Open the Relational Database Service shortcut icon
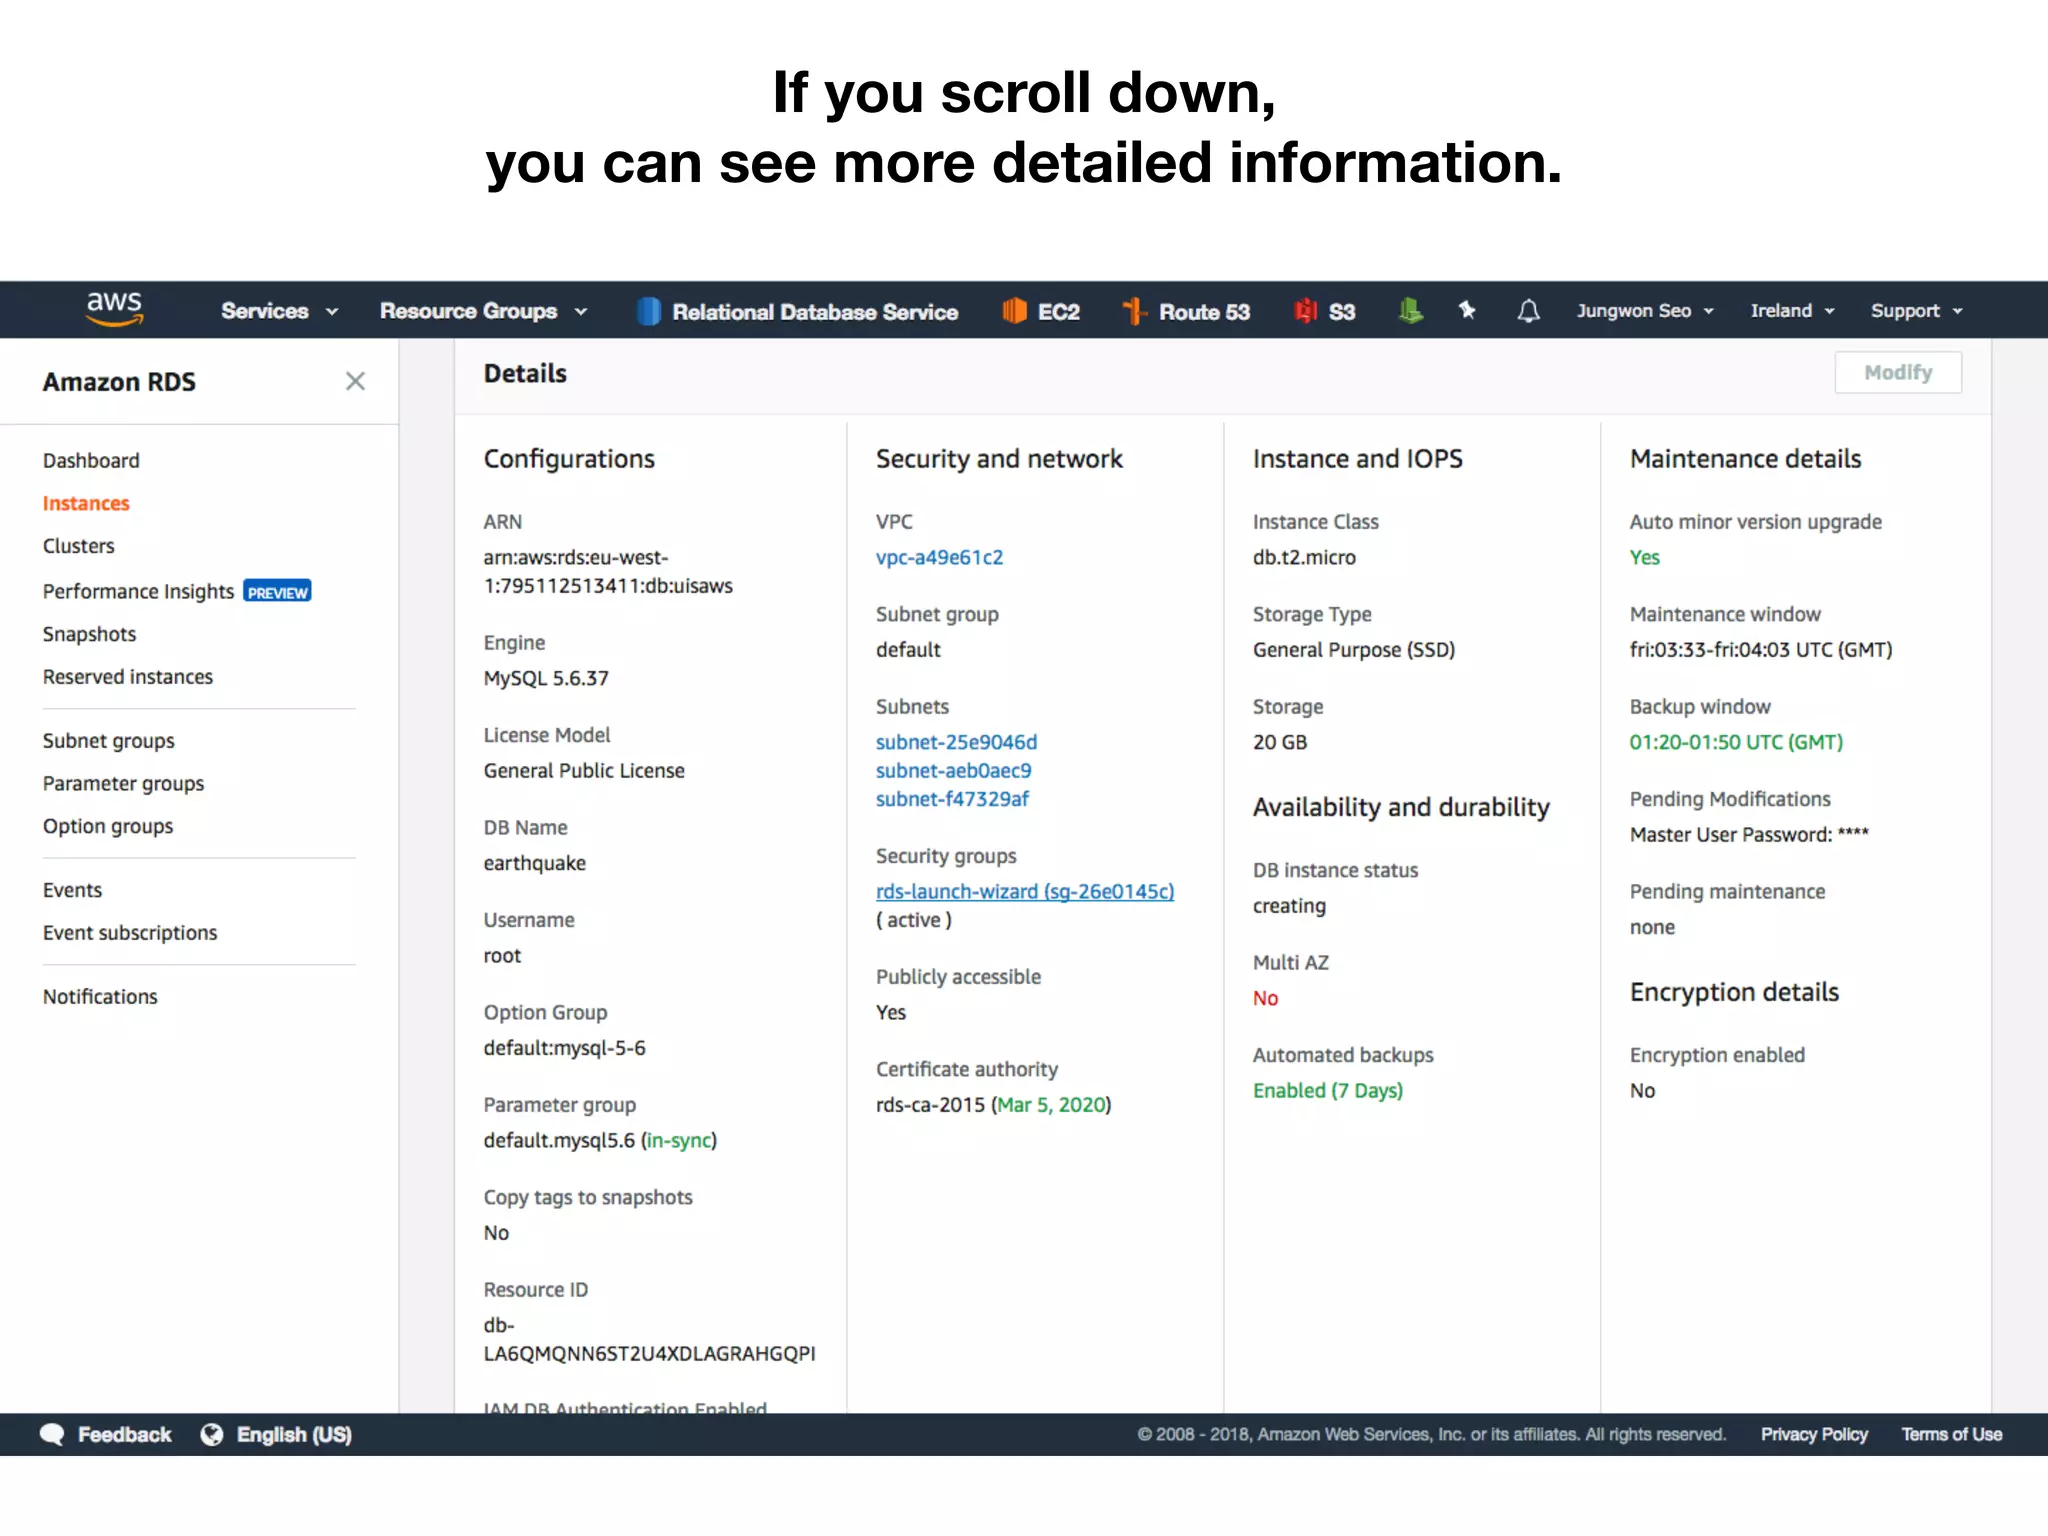The image size is (2048, 1536). coord(649,312)
